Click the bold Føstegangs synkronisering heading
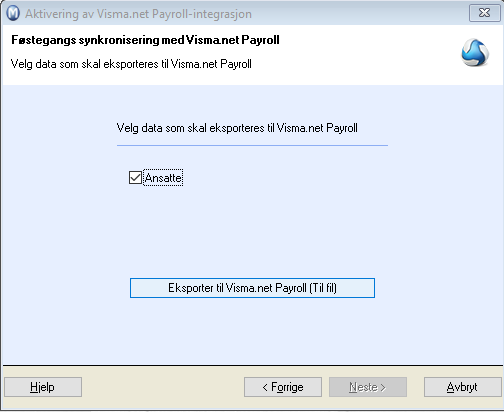This screenshot has width=504, height=412. (x=145, y=40)
